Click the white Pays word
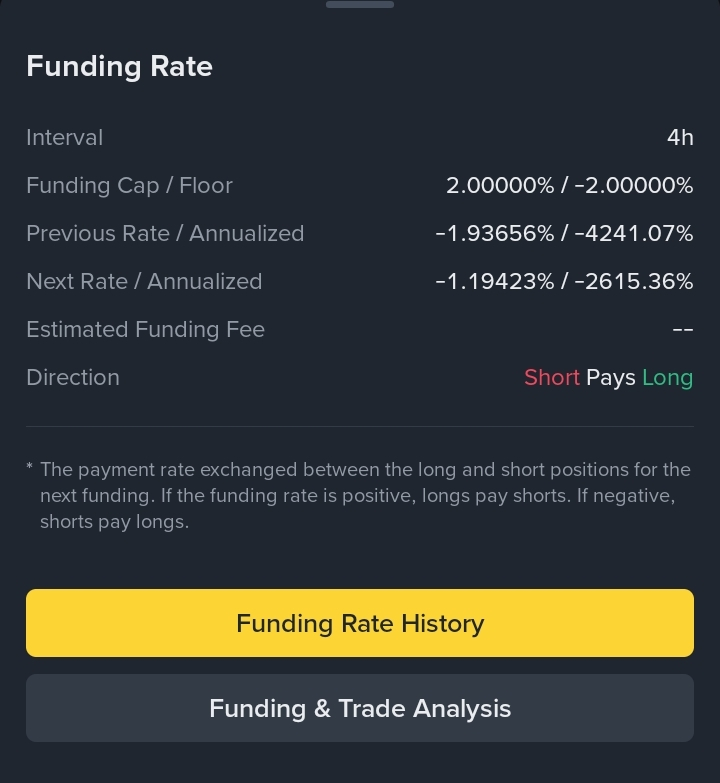This screenshot has height=783, width=720. tap(611, 378)
